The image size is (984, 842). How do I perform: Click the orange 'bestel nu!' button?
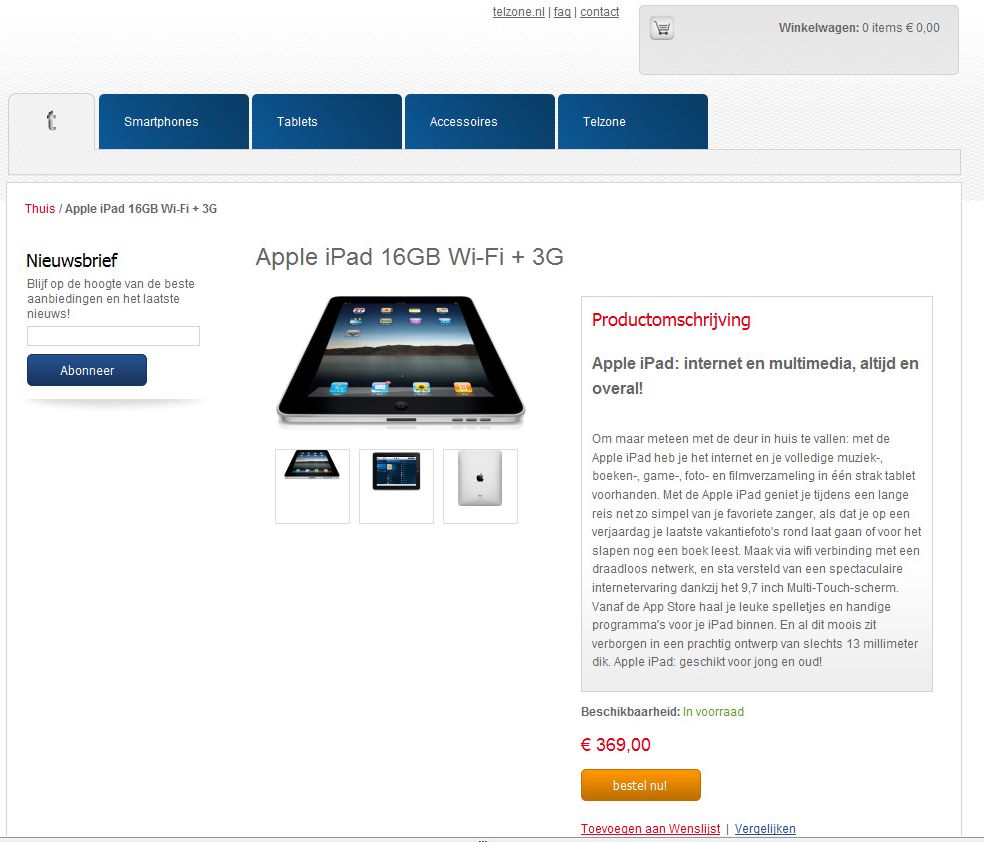(640, 785)
